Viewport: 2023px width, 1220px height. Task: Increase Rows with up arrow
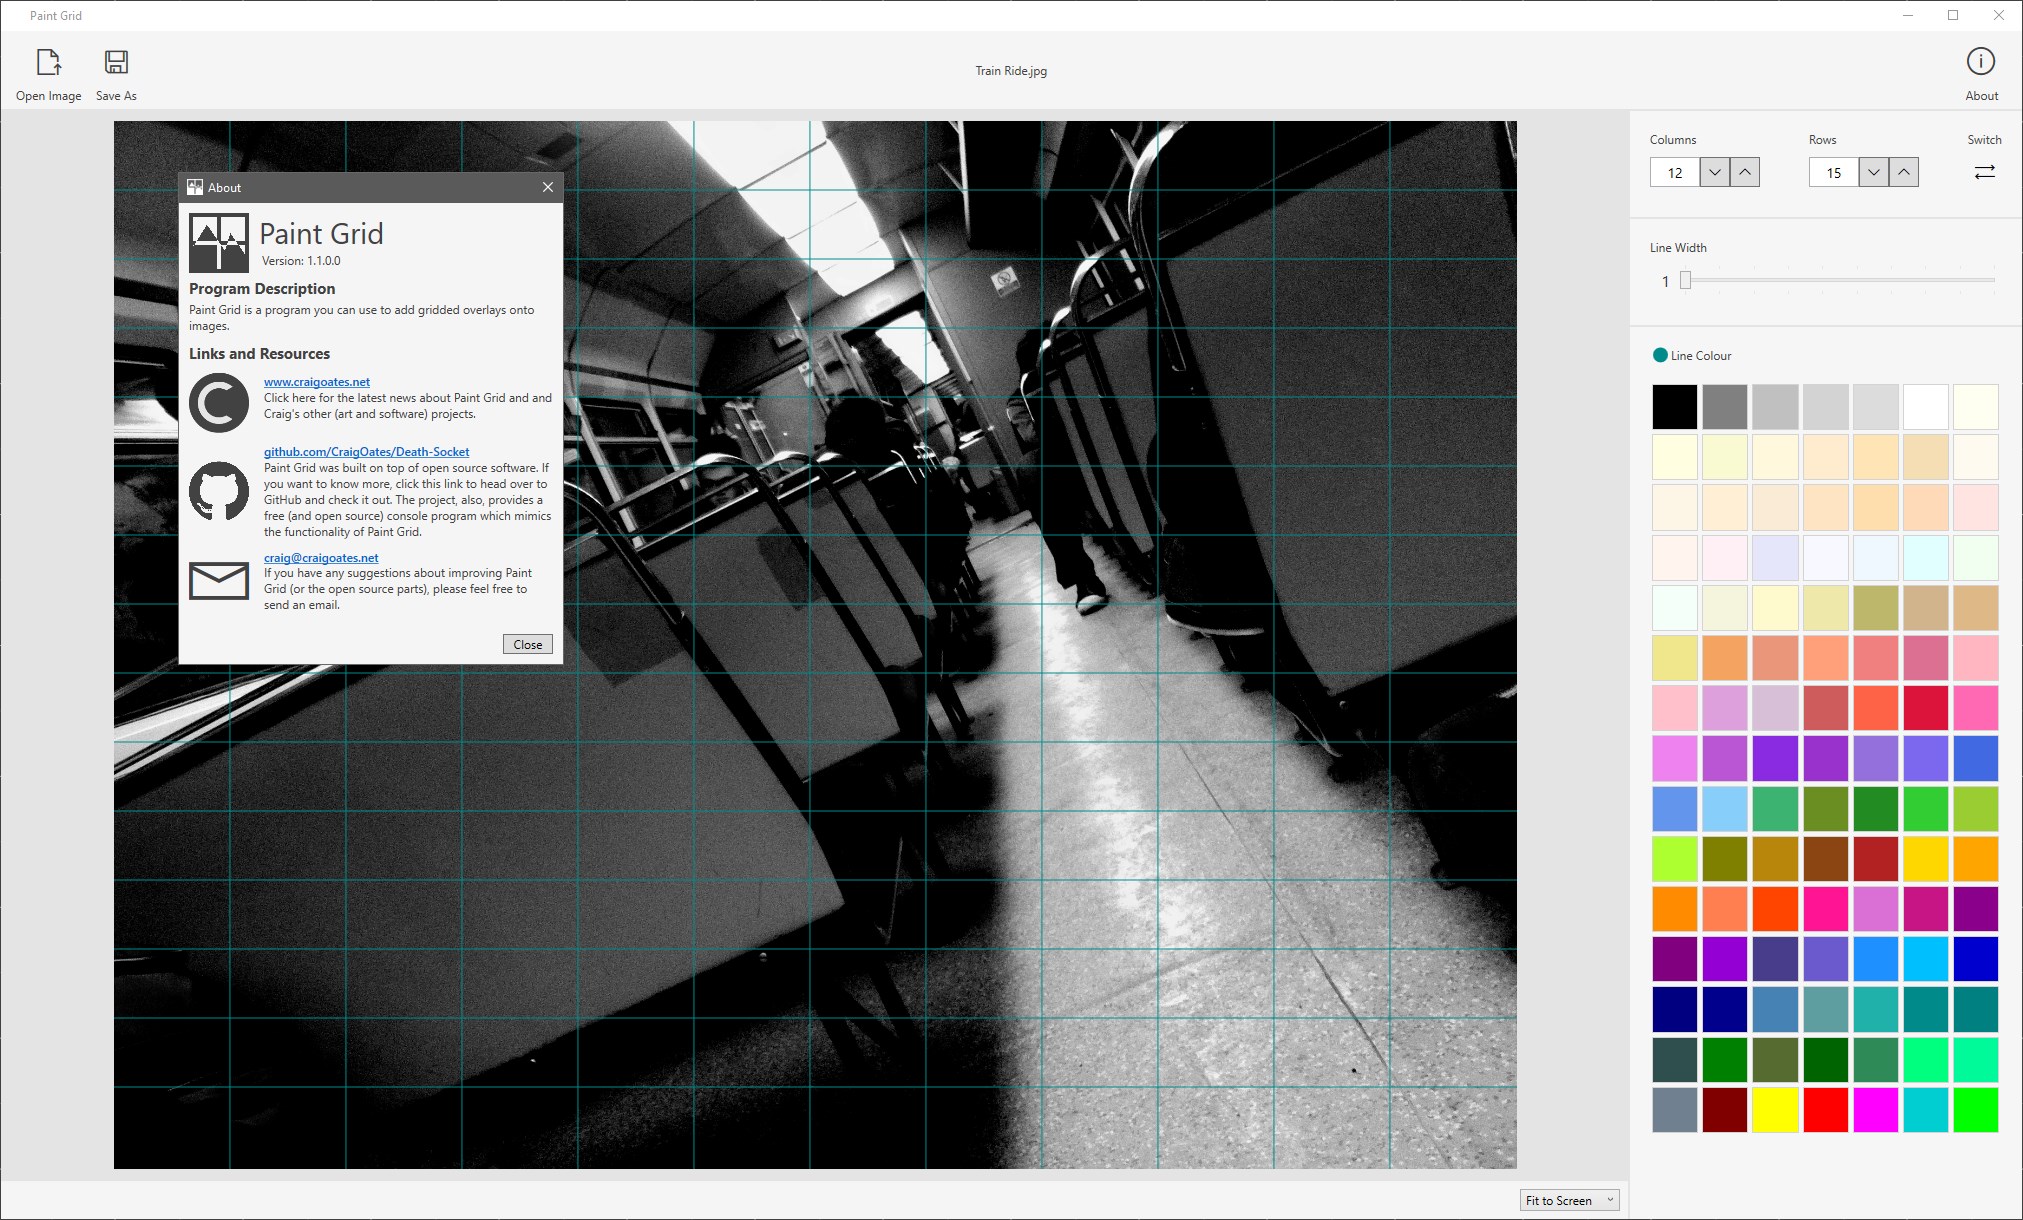[1903, 172]
